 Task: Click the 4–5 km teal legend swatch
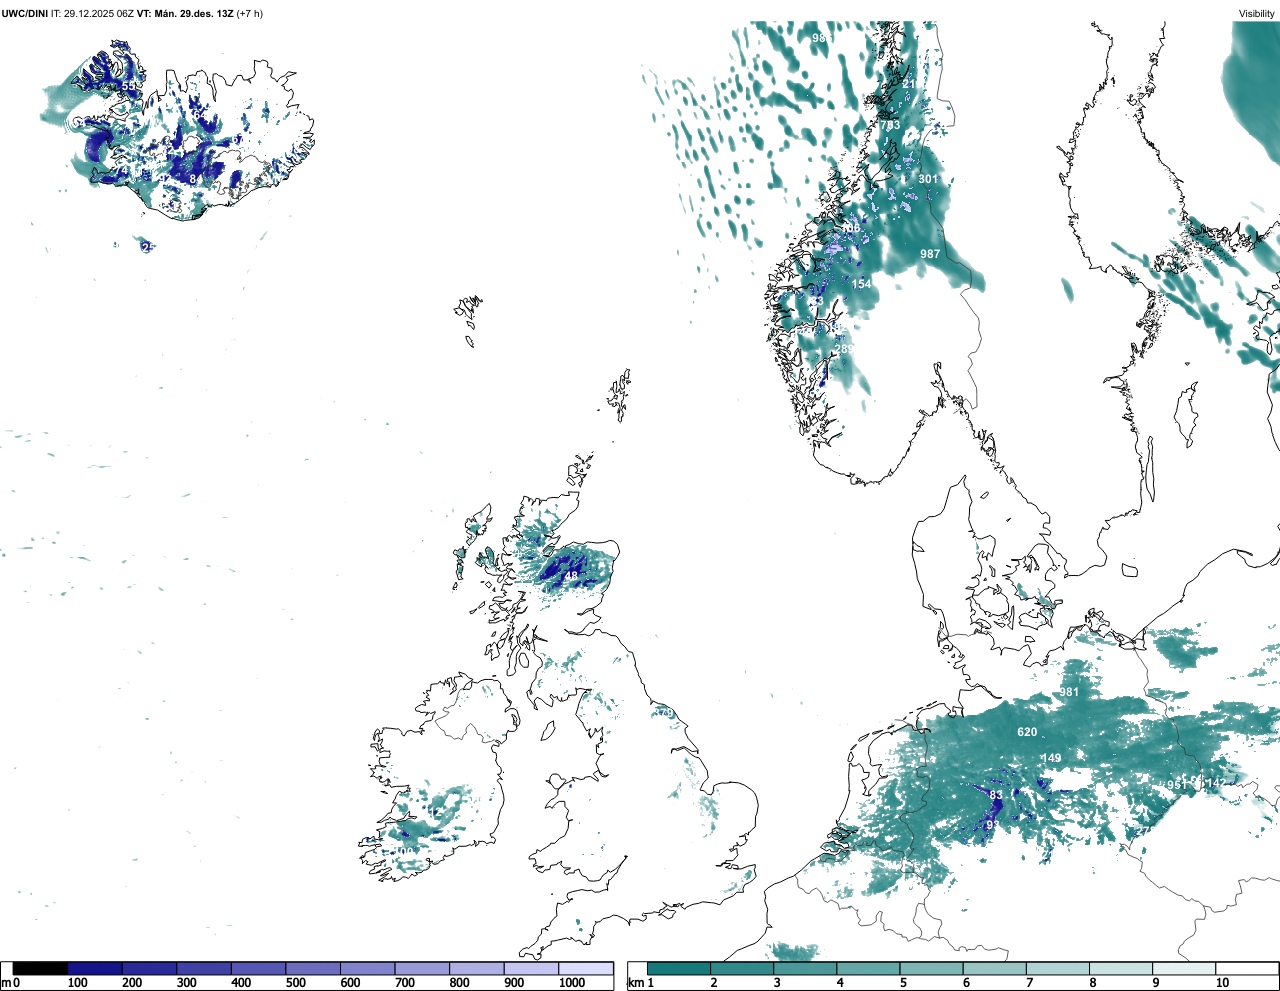(x=868, y=968)
